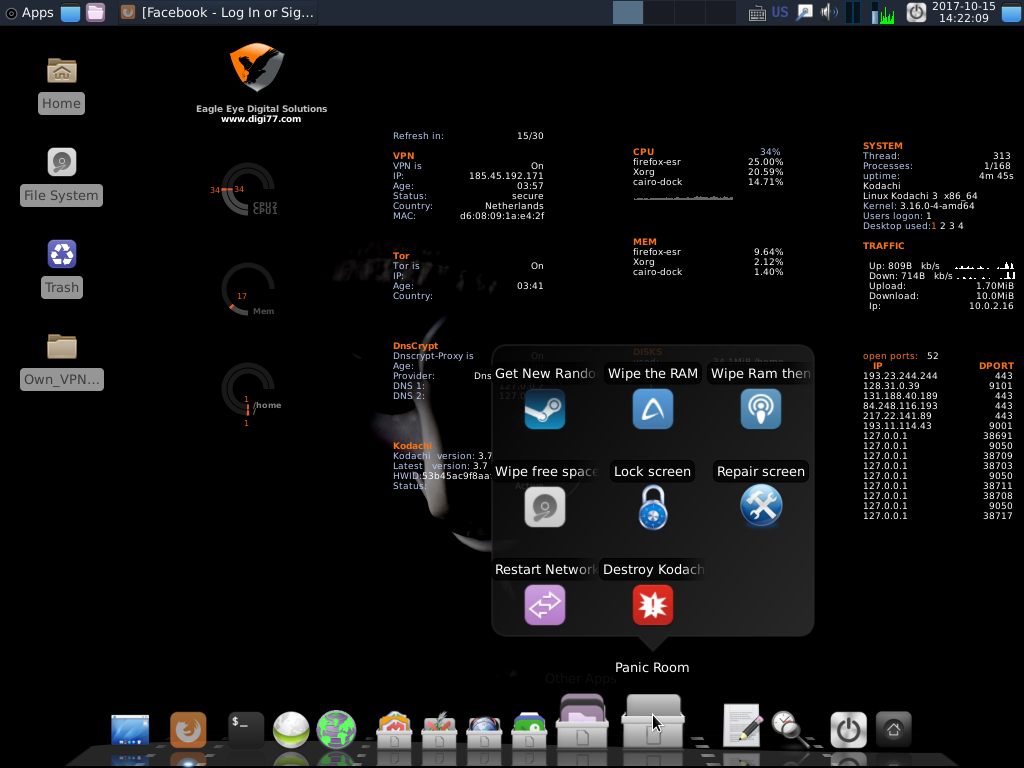The width and height of the screenshot is (1024, 768).
Task: Click the 'Wipe free space' label
Action: tap(545, 472)
